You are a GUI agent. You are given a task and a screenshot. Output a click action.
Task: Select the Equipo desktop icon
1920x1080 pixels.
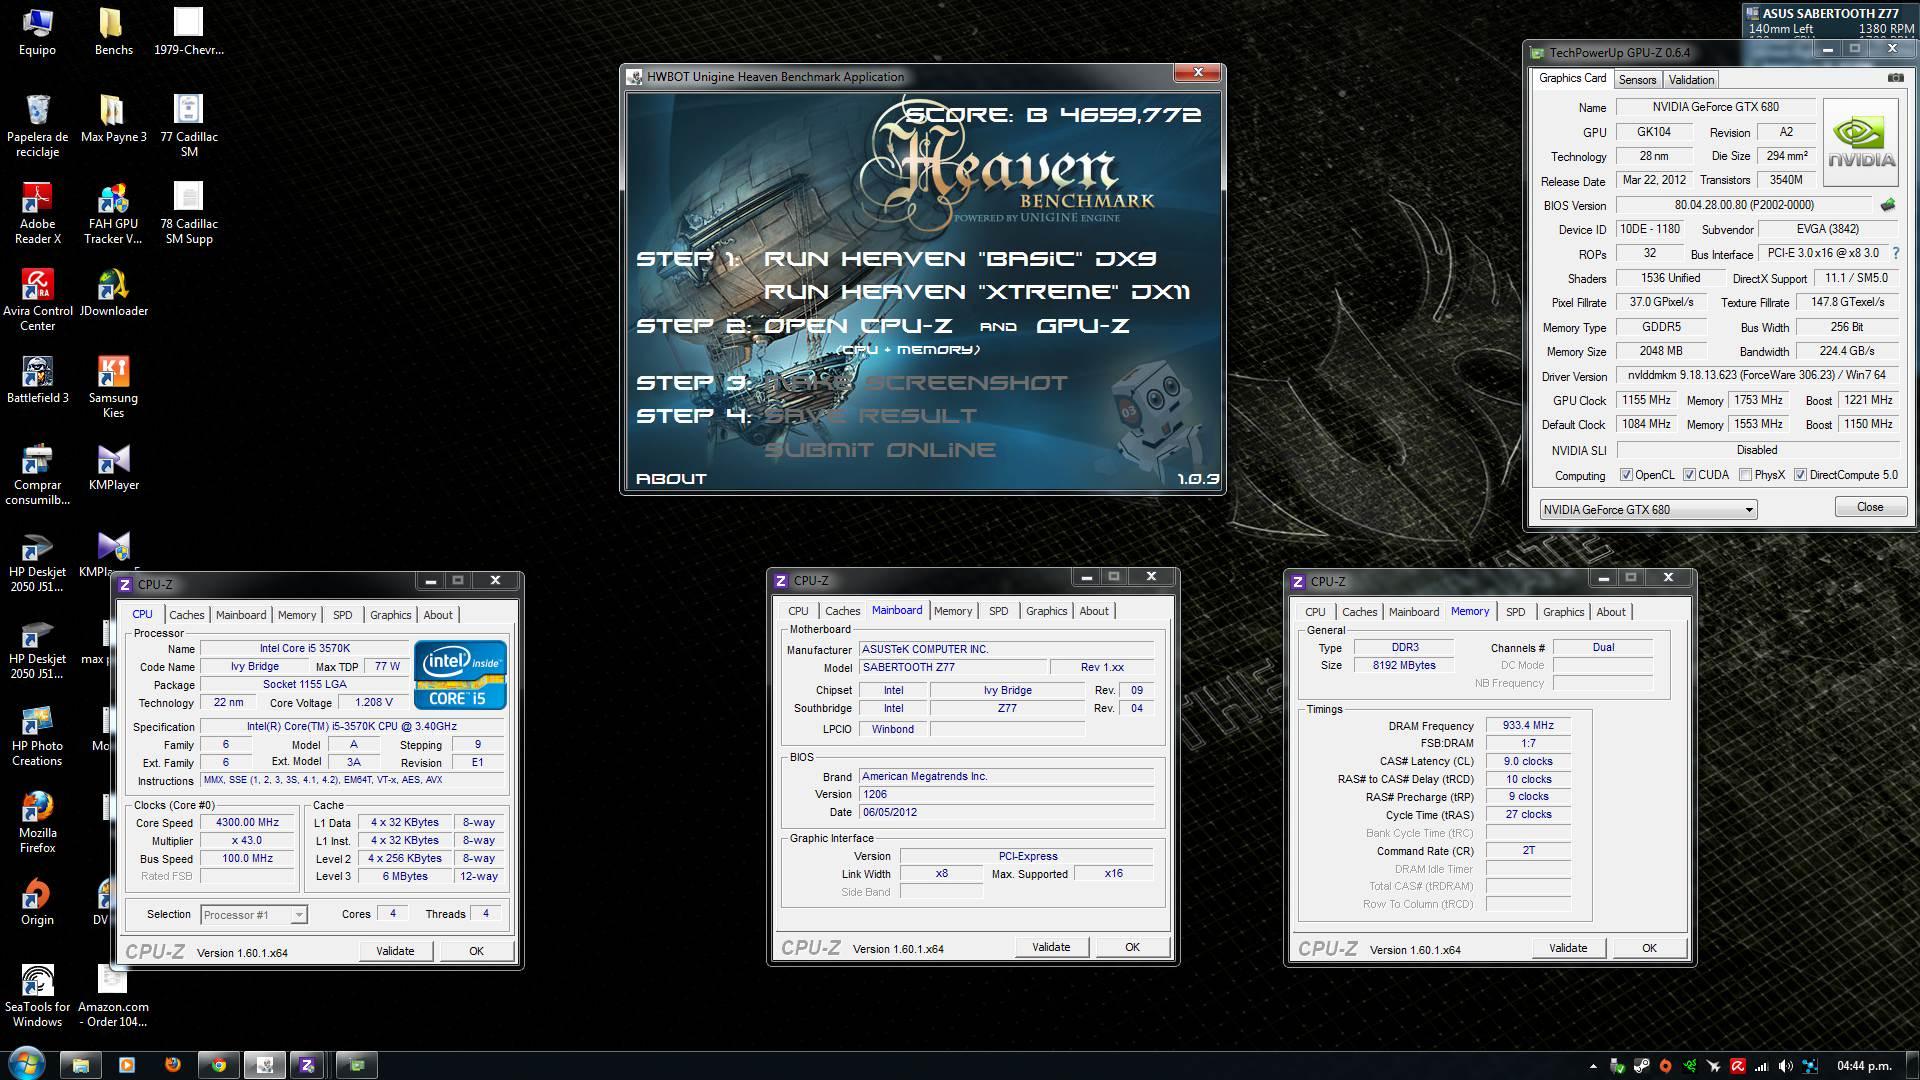coord(37,32)
